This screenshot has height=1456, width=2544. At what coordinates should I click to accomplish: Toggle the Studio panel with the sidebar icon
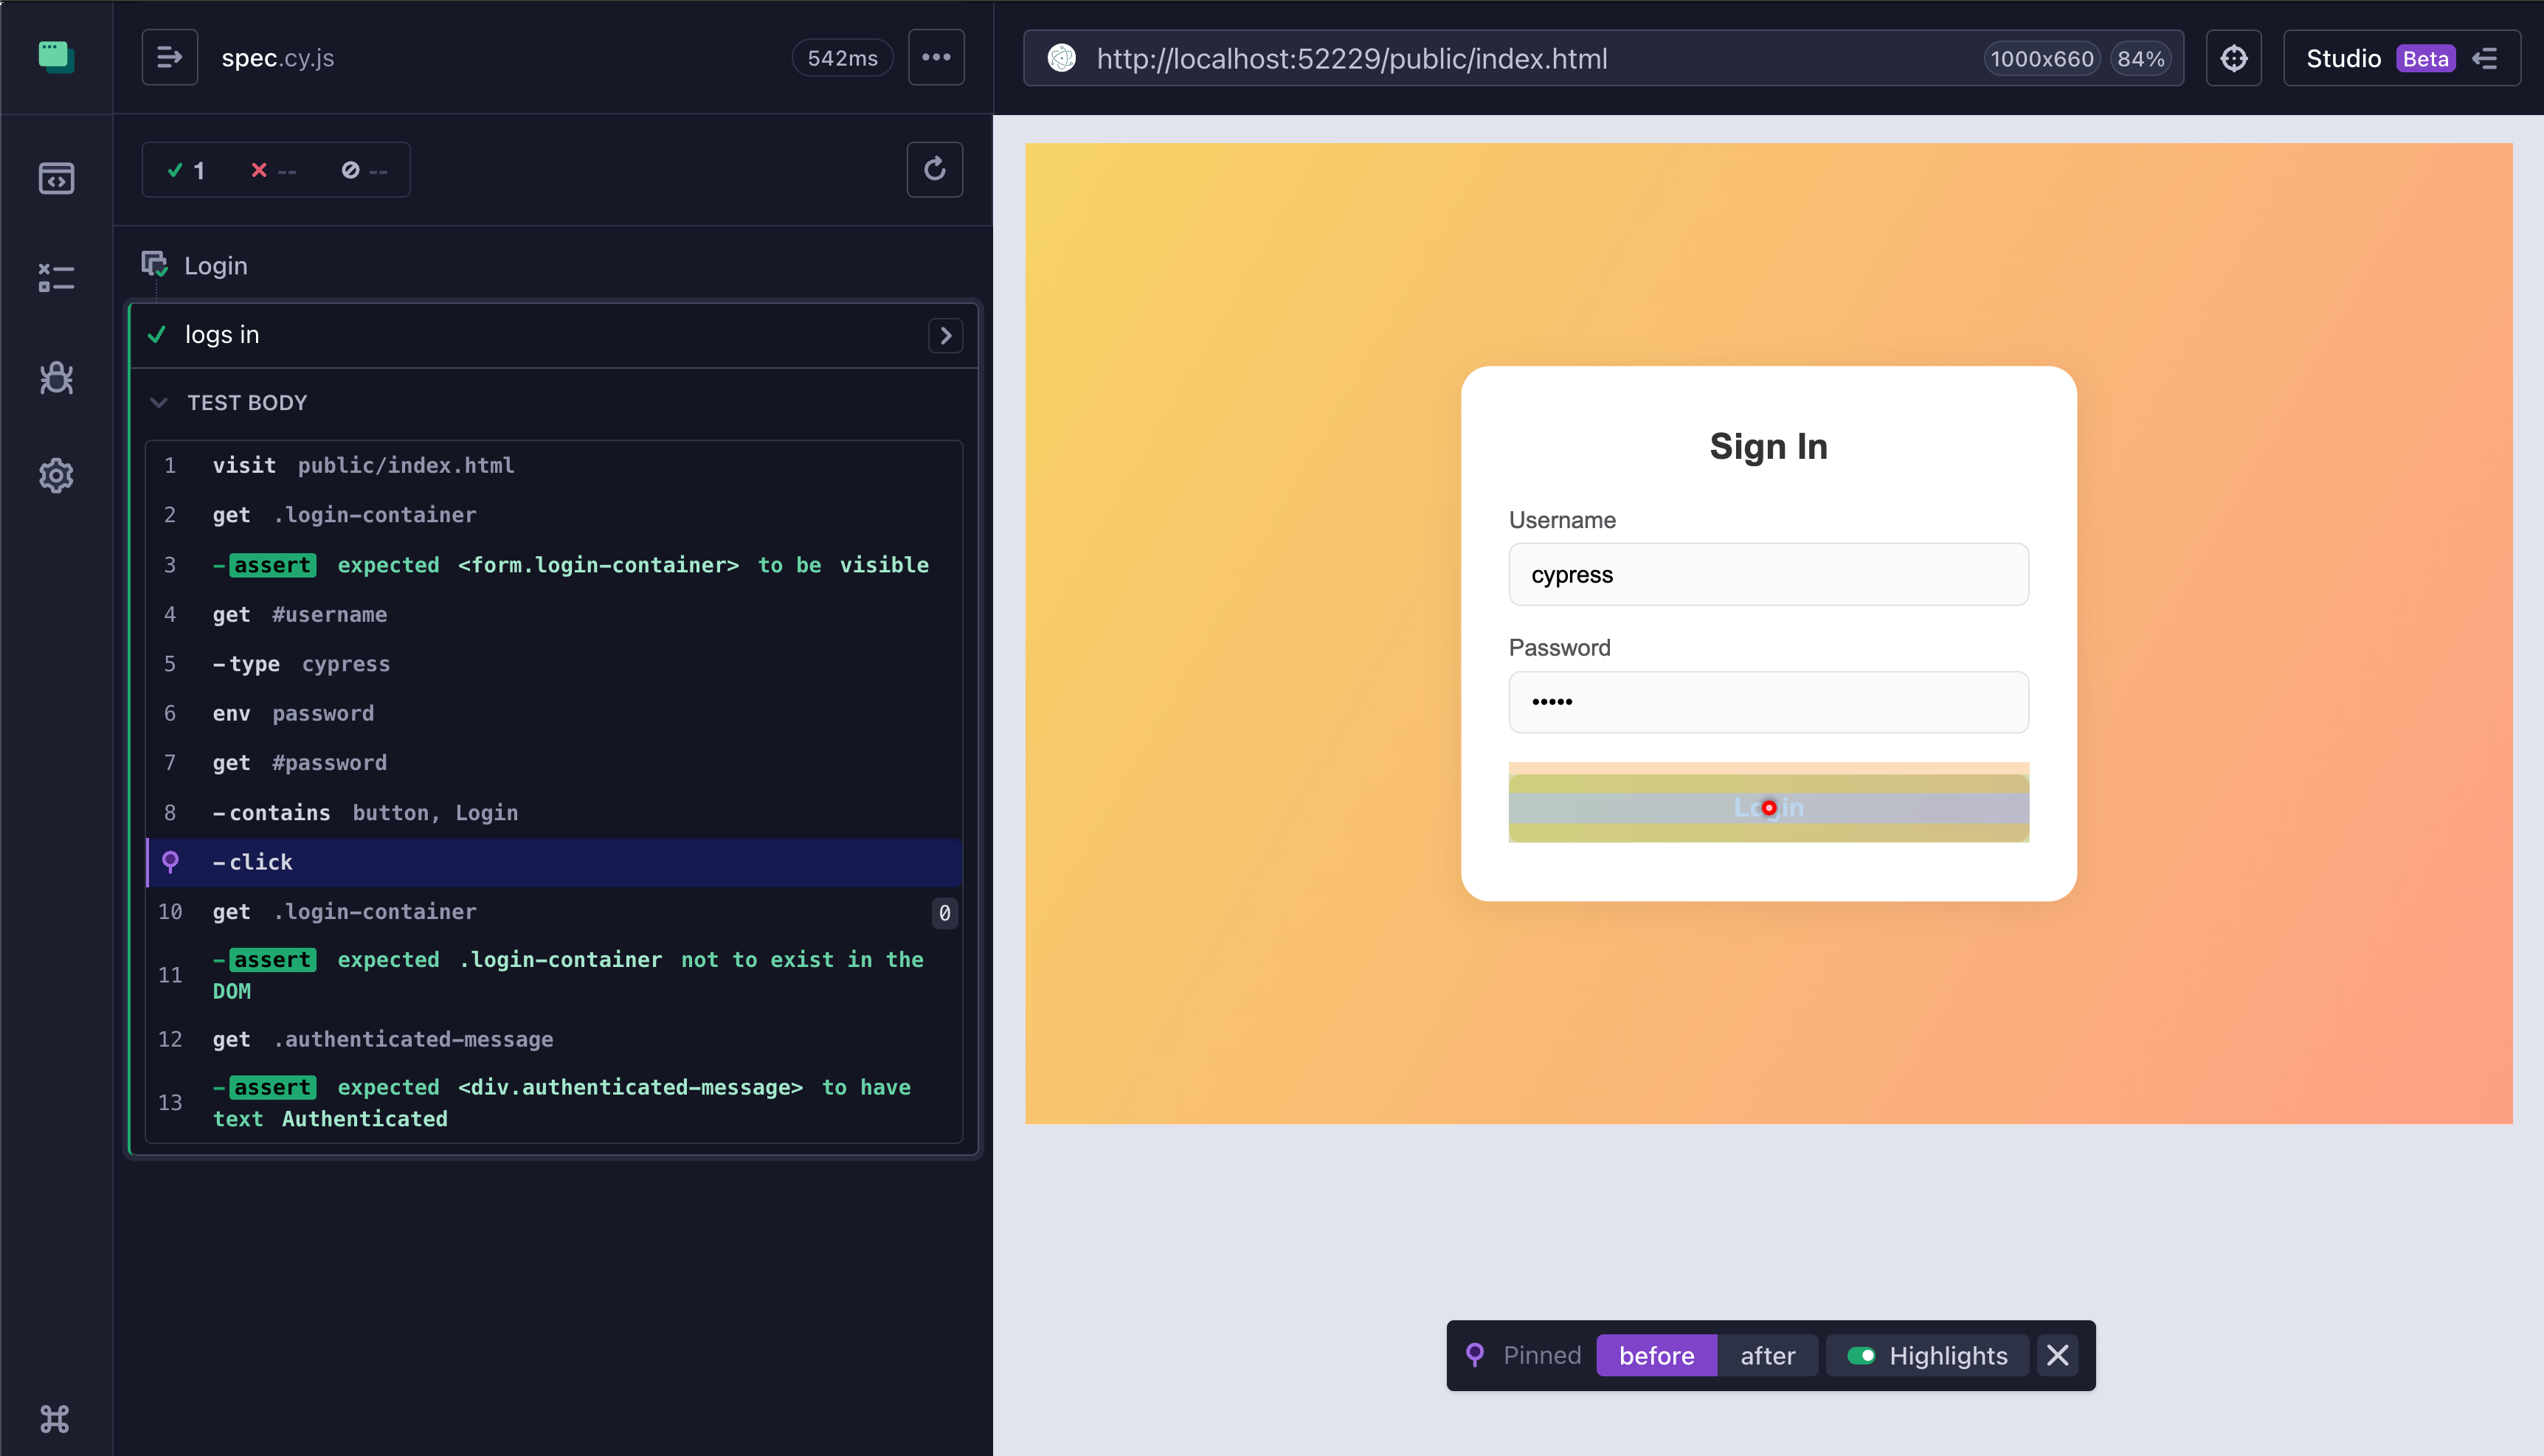click(x=2486, y=58)
